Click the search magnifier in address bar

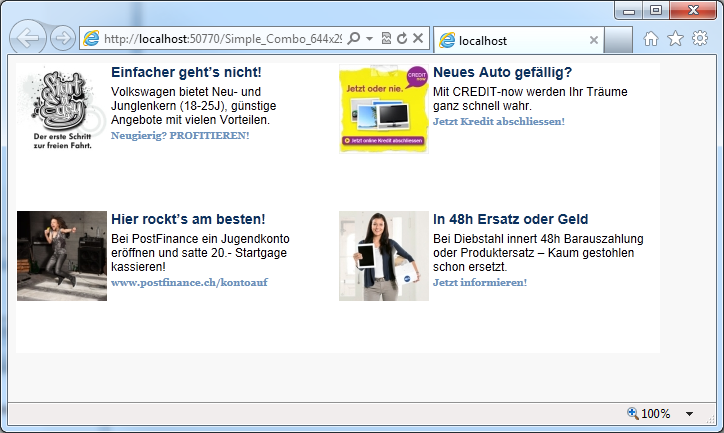pos(354,38)
